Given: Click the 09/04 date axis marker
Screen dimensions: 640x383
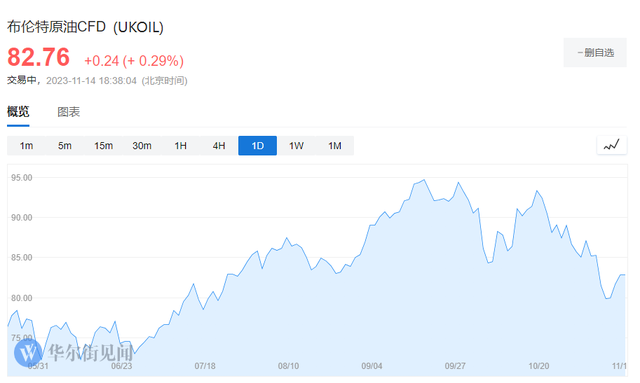Looking at the screenshot, I should click(x=372, y=366).
